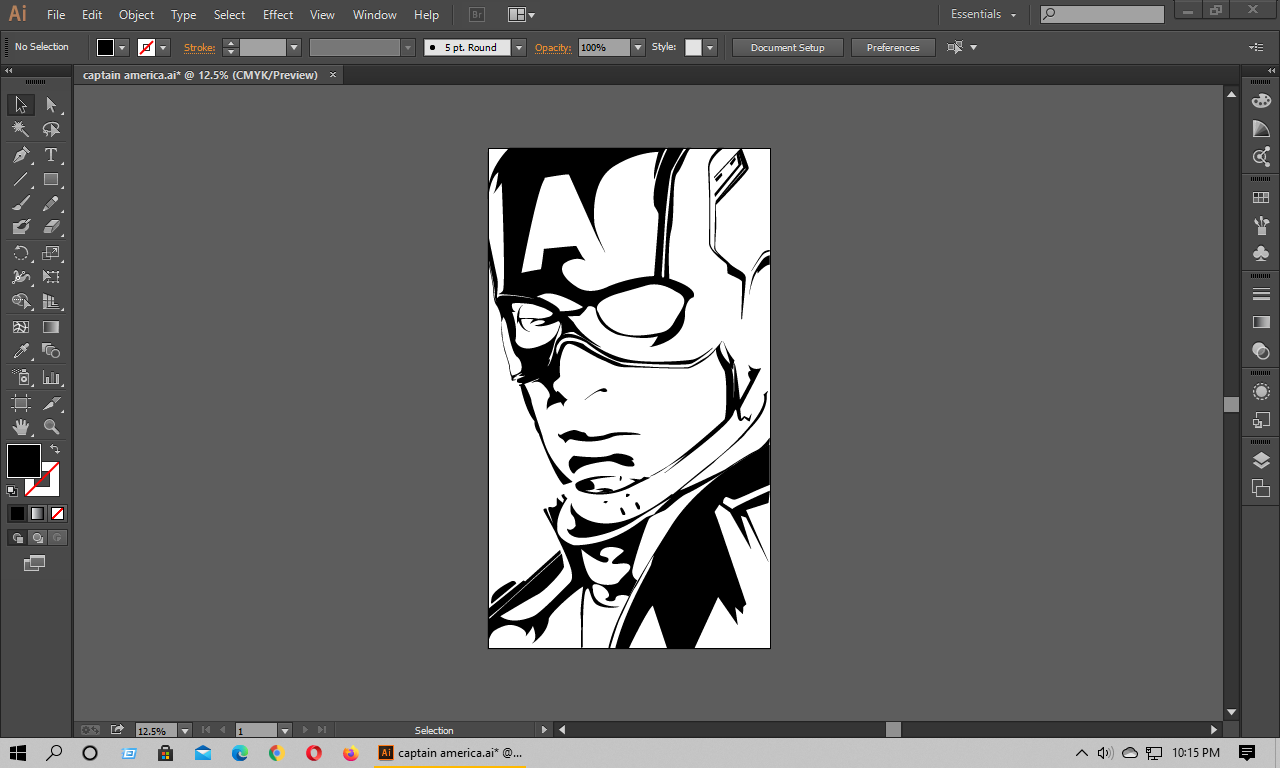Open fill color dropdown in control bar

point(123,47)
